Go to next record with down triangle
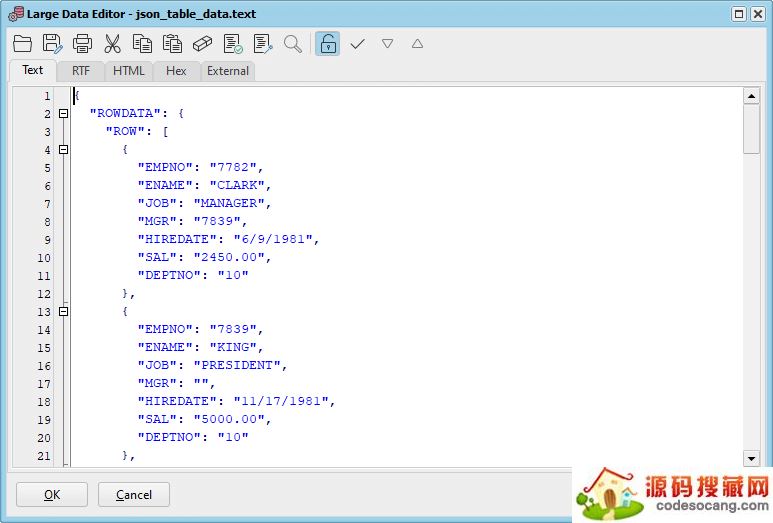This screenshot has height=523, width=773. pyautogui.click(x=387, y=44)
